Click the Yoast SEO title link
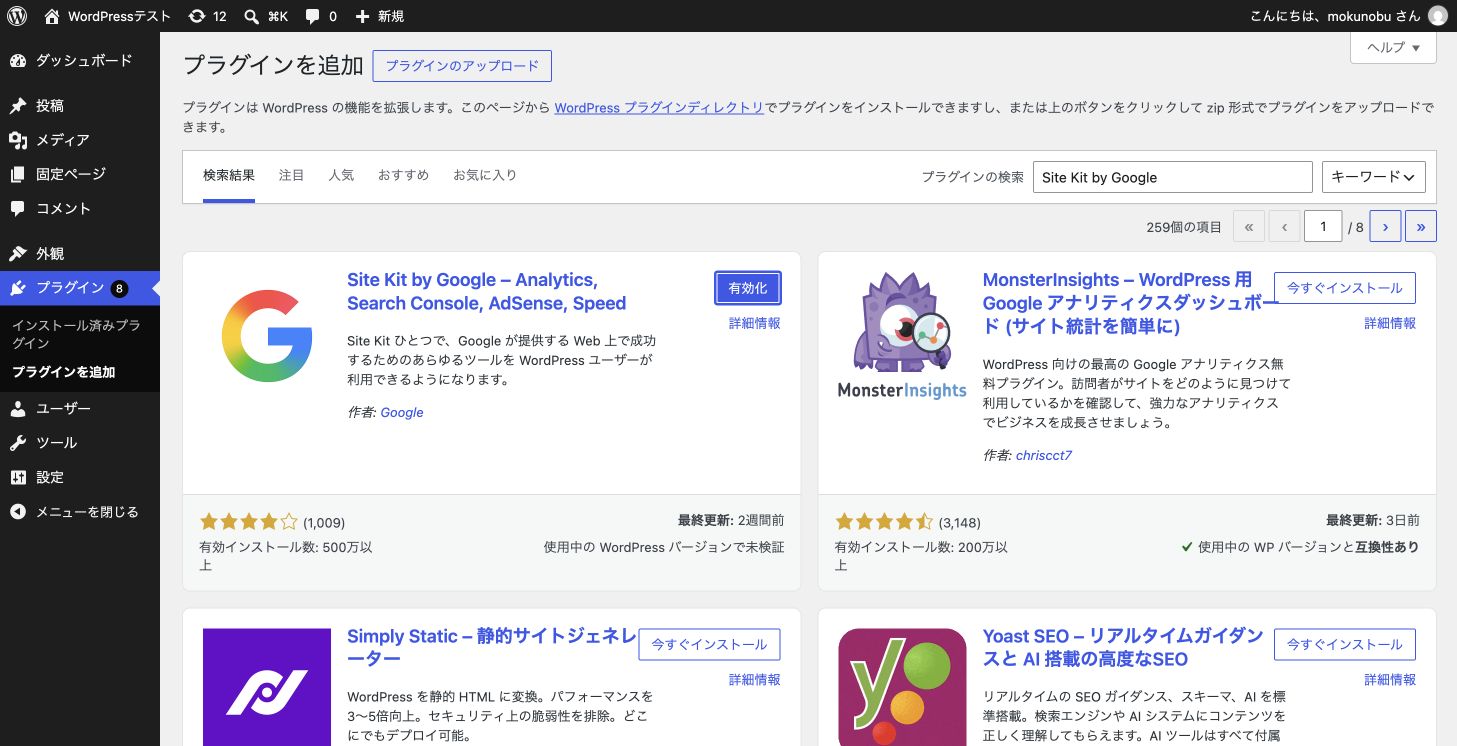The height and width of the screenshot is (746, 1457). tap(1124, 647)
